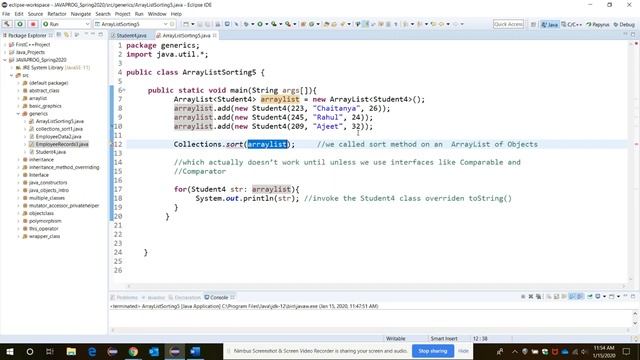Click the editor vertical scrollbar
The width and height of the screenshot is (640, 360).
[631, 161]
